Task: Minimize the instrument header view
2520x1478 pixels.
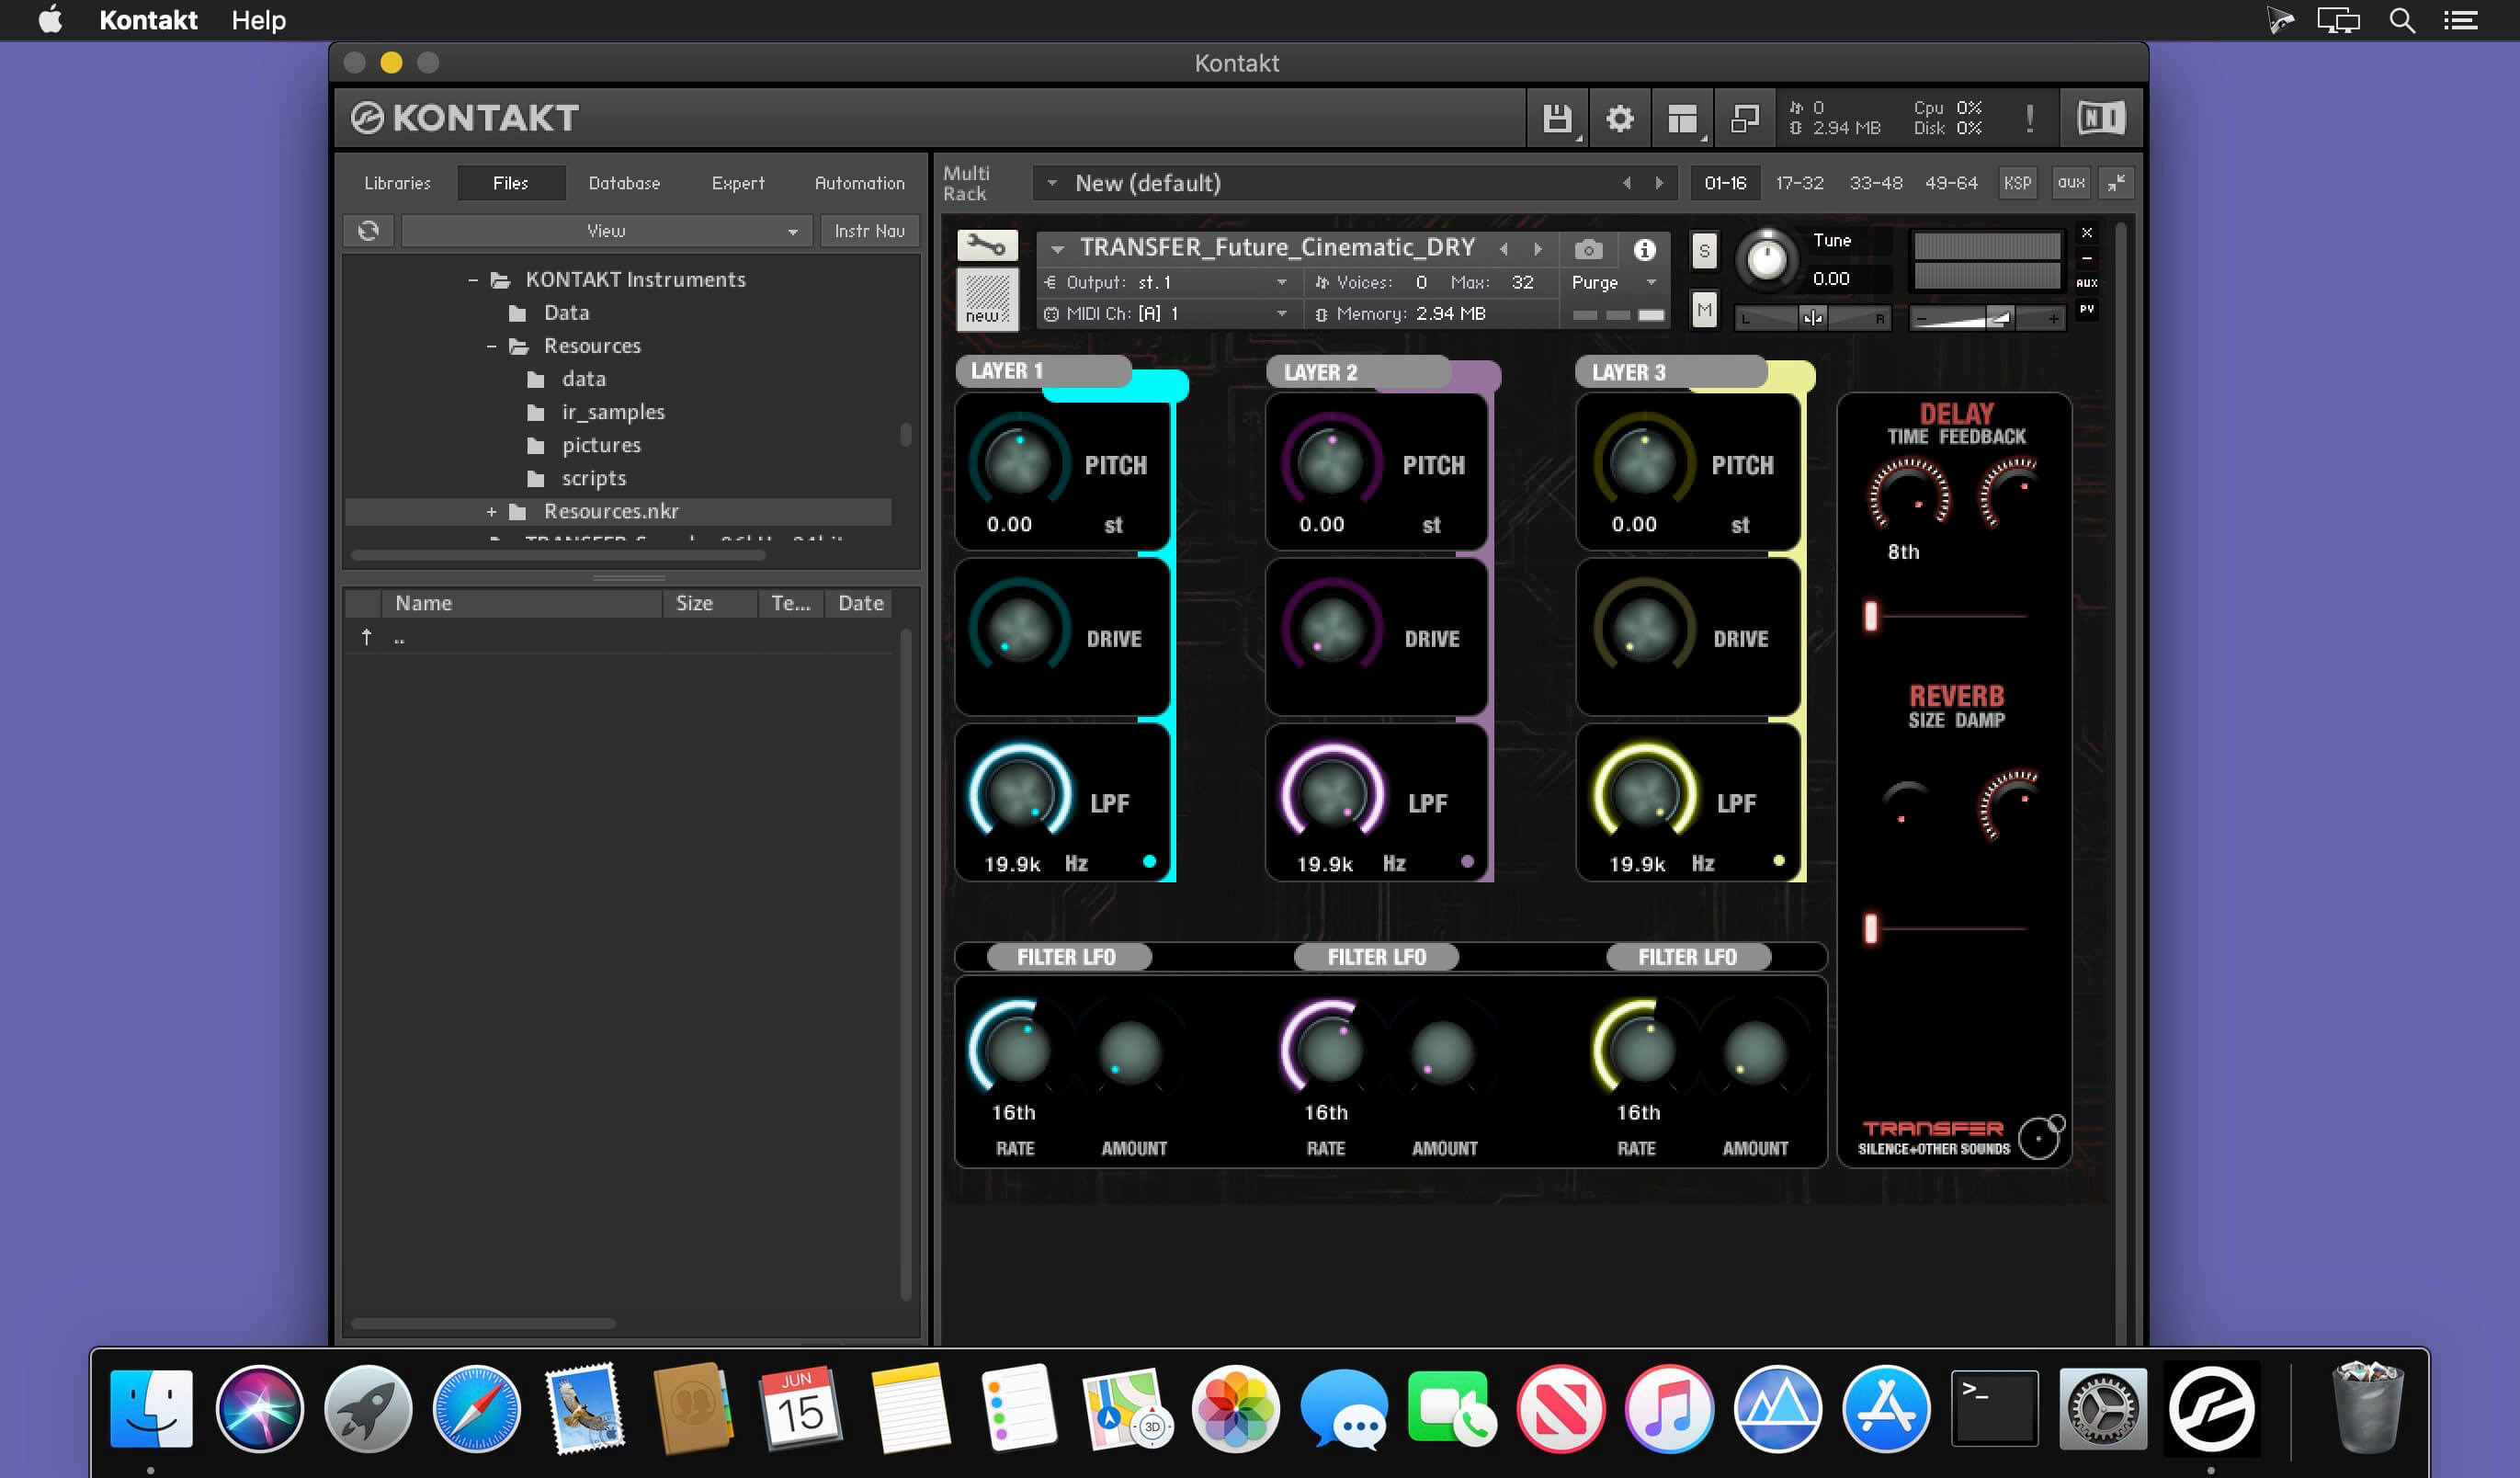Action: point(2087,258)
